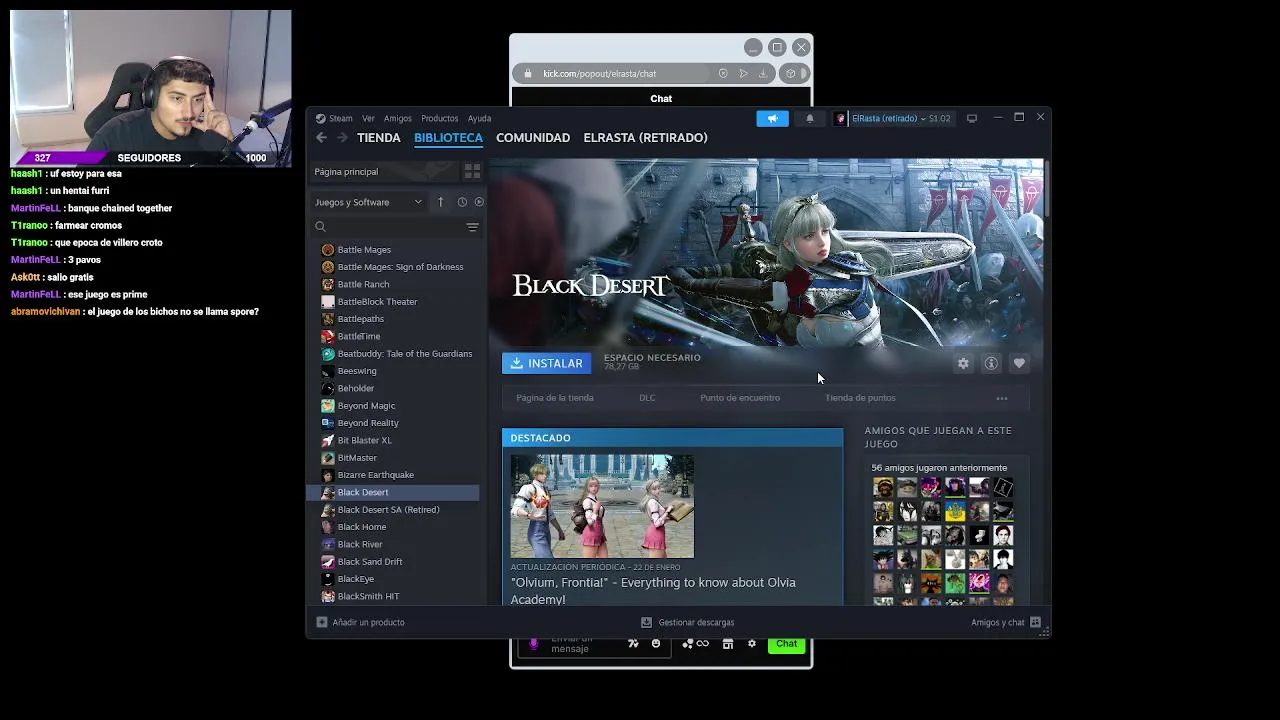Open the 'Olvium, Frontia!' news headline
The image size is (1280, 720).
coord(653,591)
